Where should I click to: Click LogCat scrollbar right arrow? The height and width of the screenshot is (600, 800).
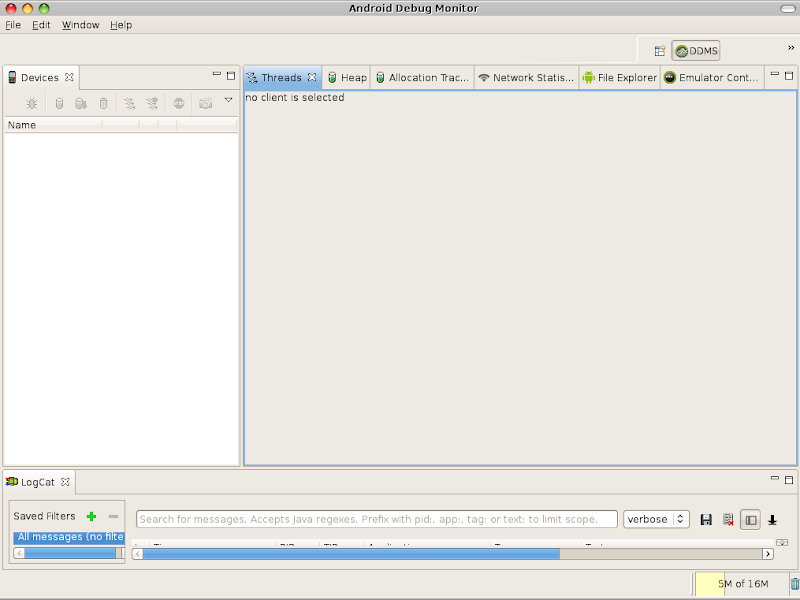tap(768, 554)
